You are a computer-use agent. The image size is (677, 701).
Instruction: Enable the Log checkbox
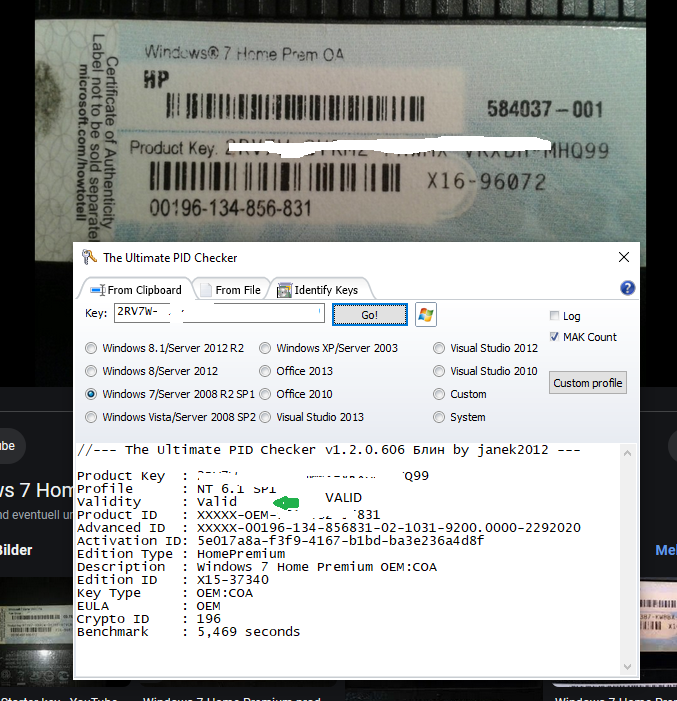(x=554, y=316)
